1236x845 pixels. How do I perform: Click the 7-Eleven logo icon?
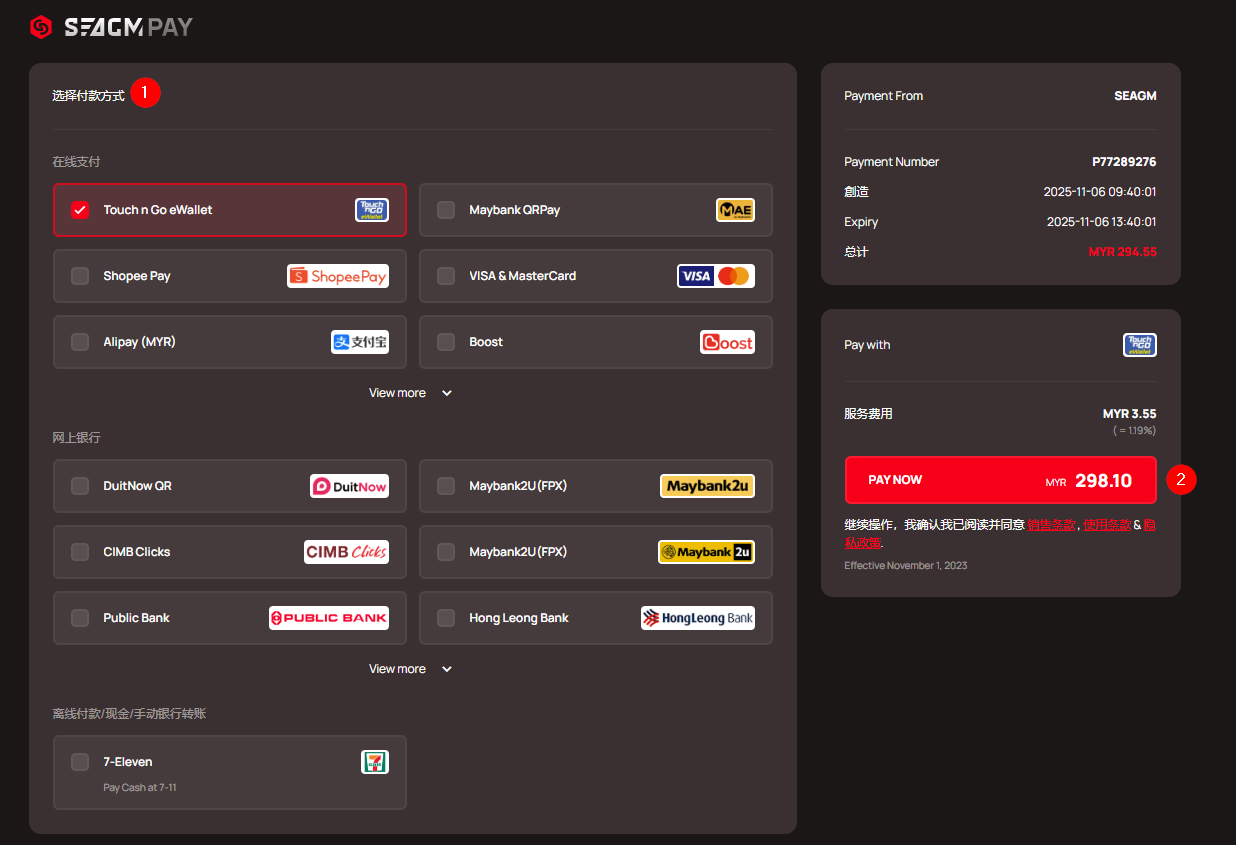374,762
